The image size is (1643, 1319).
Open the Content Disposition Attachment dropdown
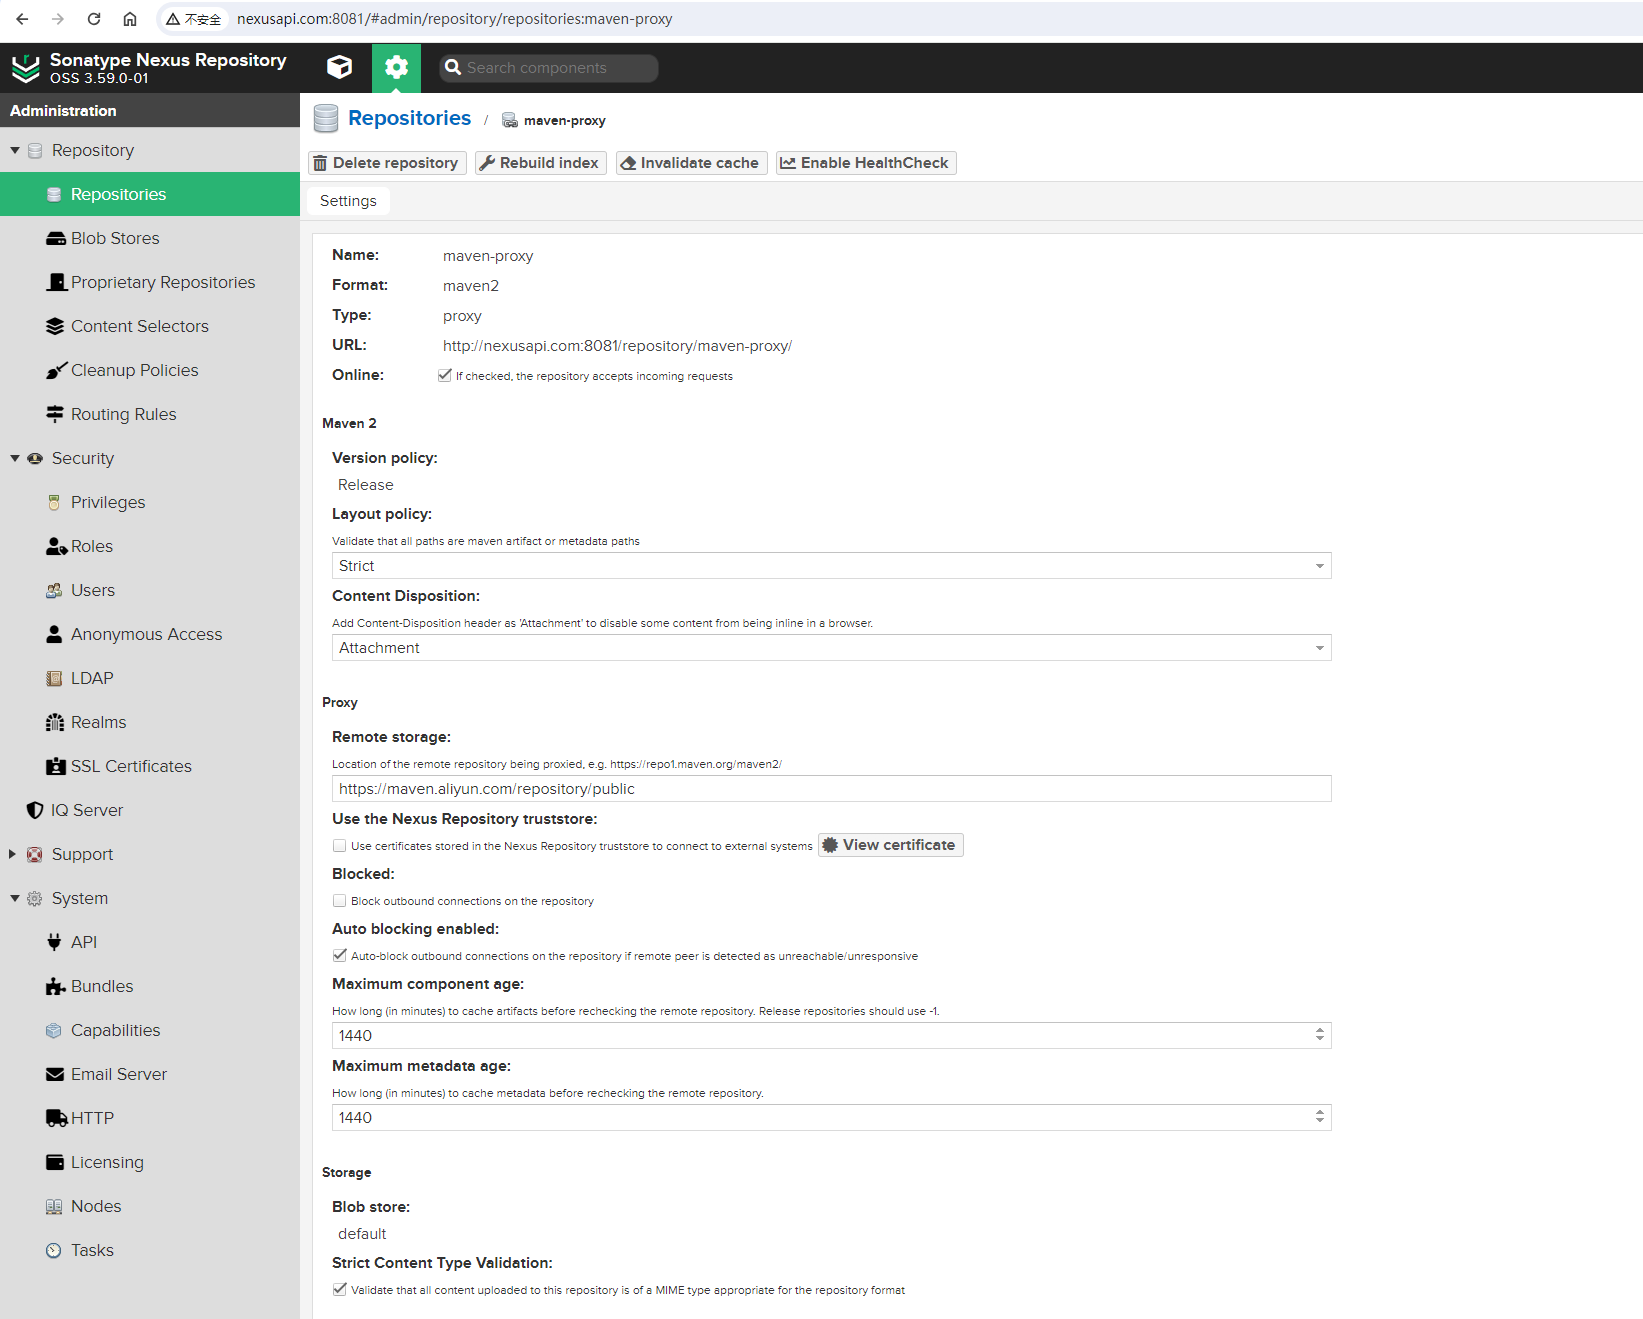831,648
